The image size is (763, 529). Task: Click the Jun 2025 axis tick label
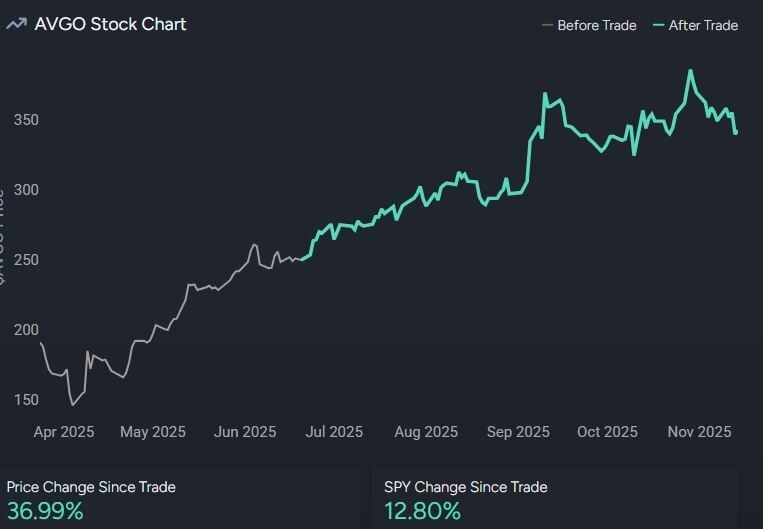(x=245, y=432)
